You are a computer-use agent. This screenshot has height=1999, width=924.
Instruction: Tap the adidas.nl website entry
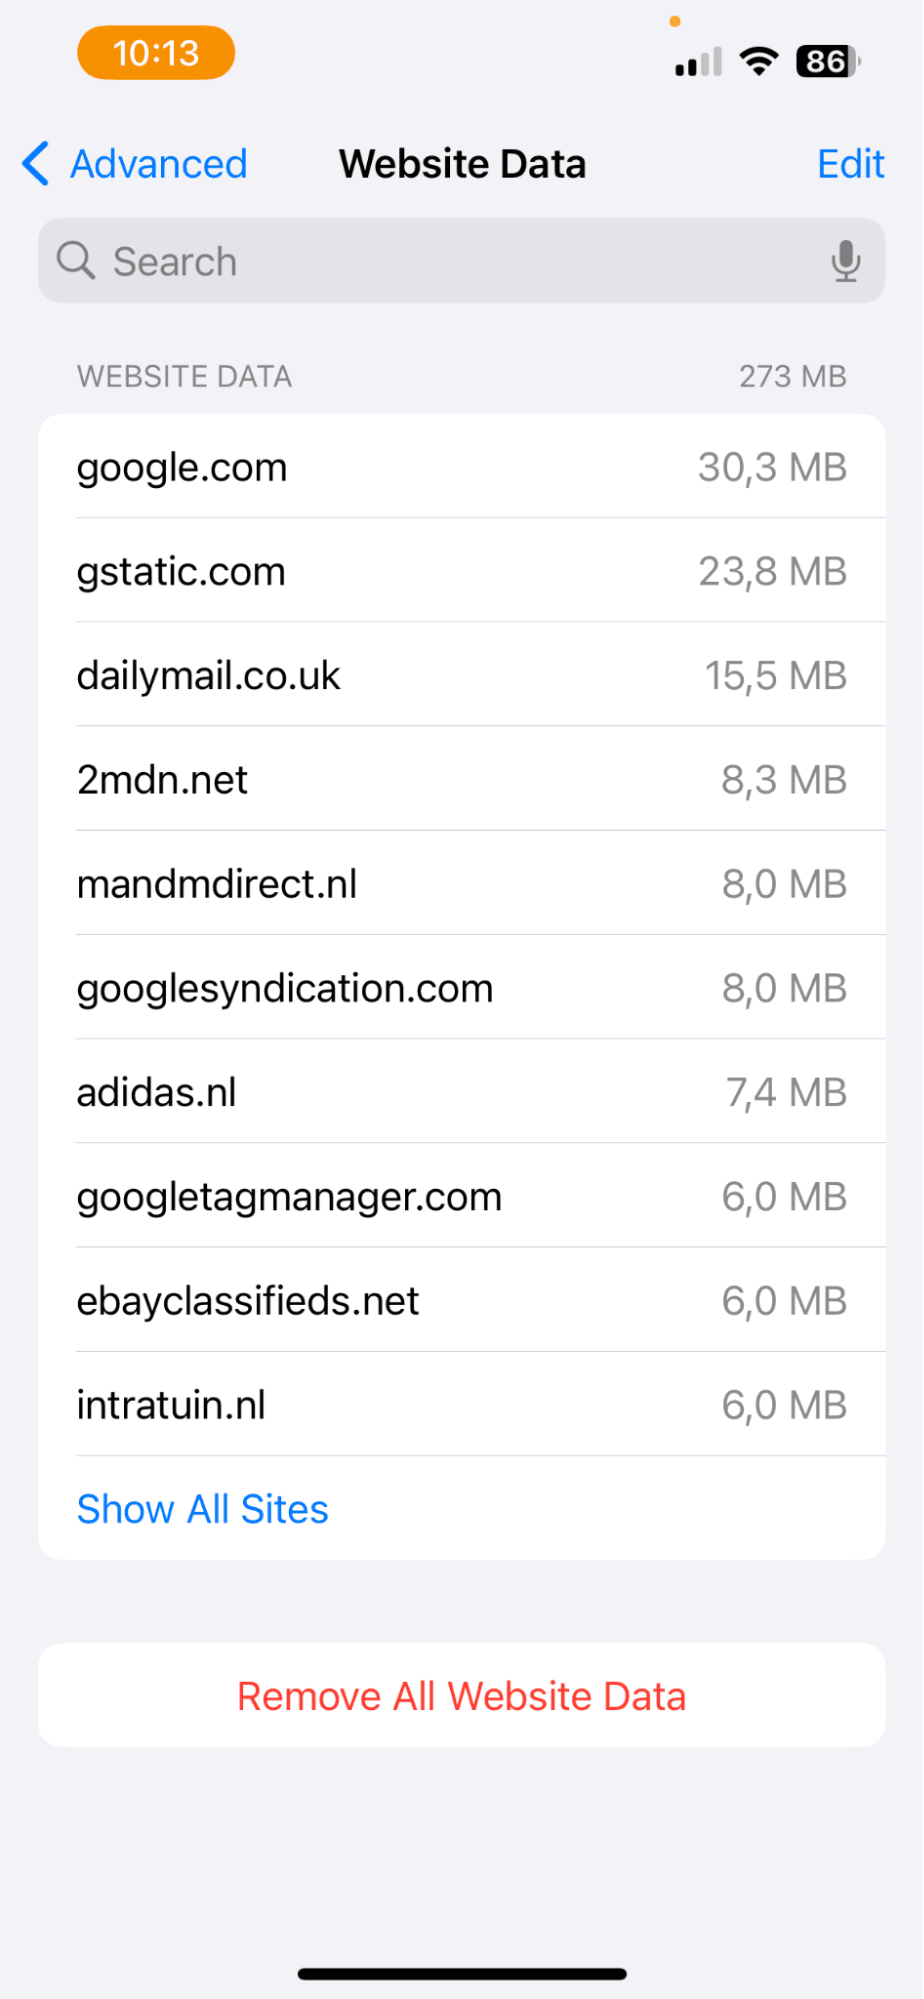(461, 1092)
